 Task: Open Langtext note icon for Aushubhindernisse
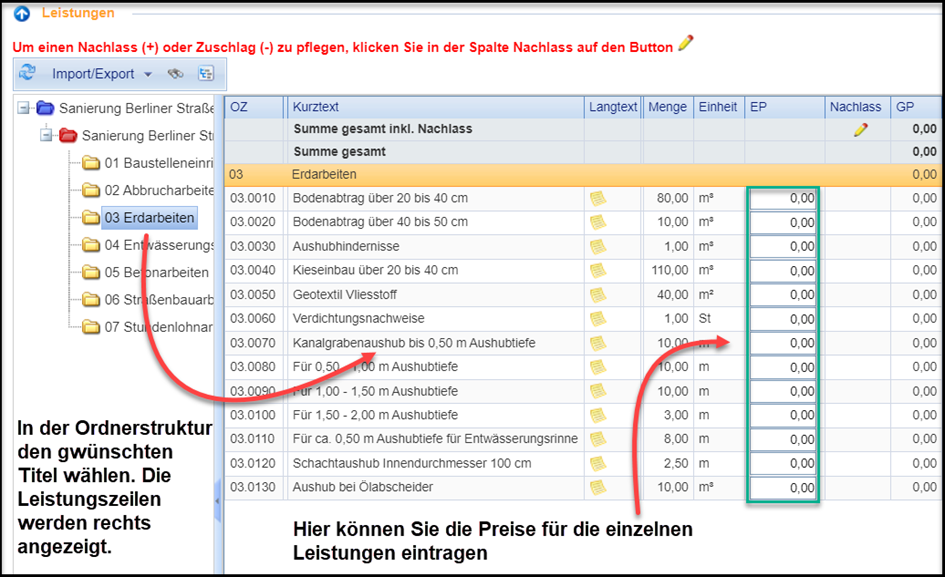[598, 246]
